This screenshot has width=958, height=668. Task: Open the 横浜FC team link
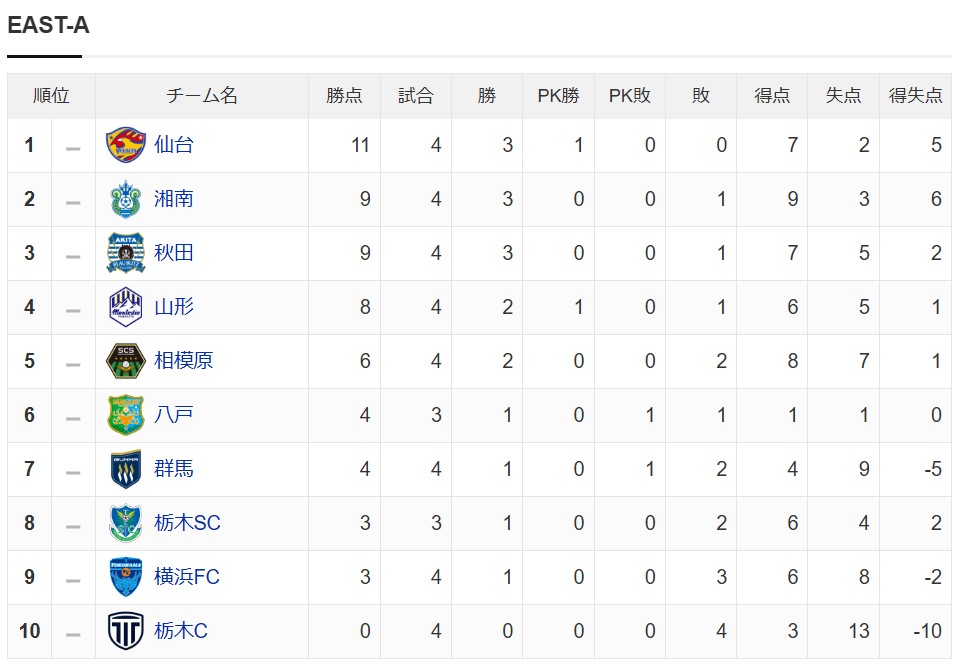187,577
